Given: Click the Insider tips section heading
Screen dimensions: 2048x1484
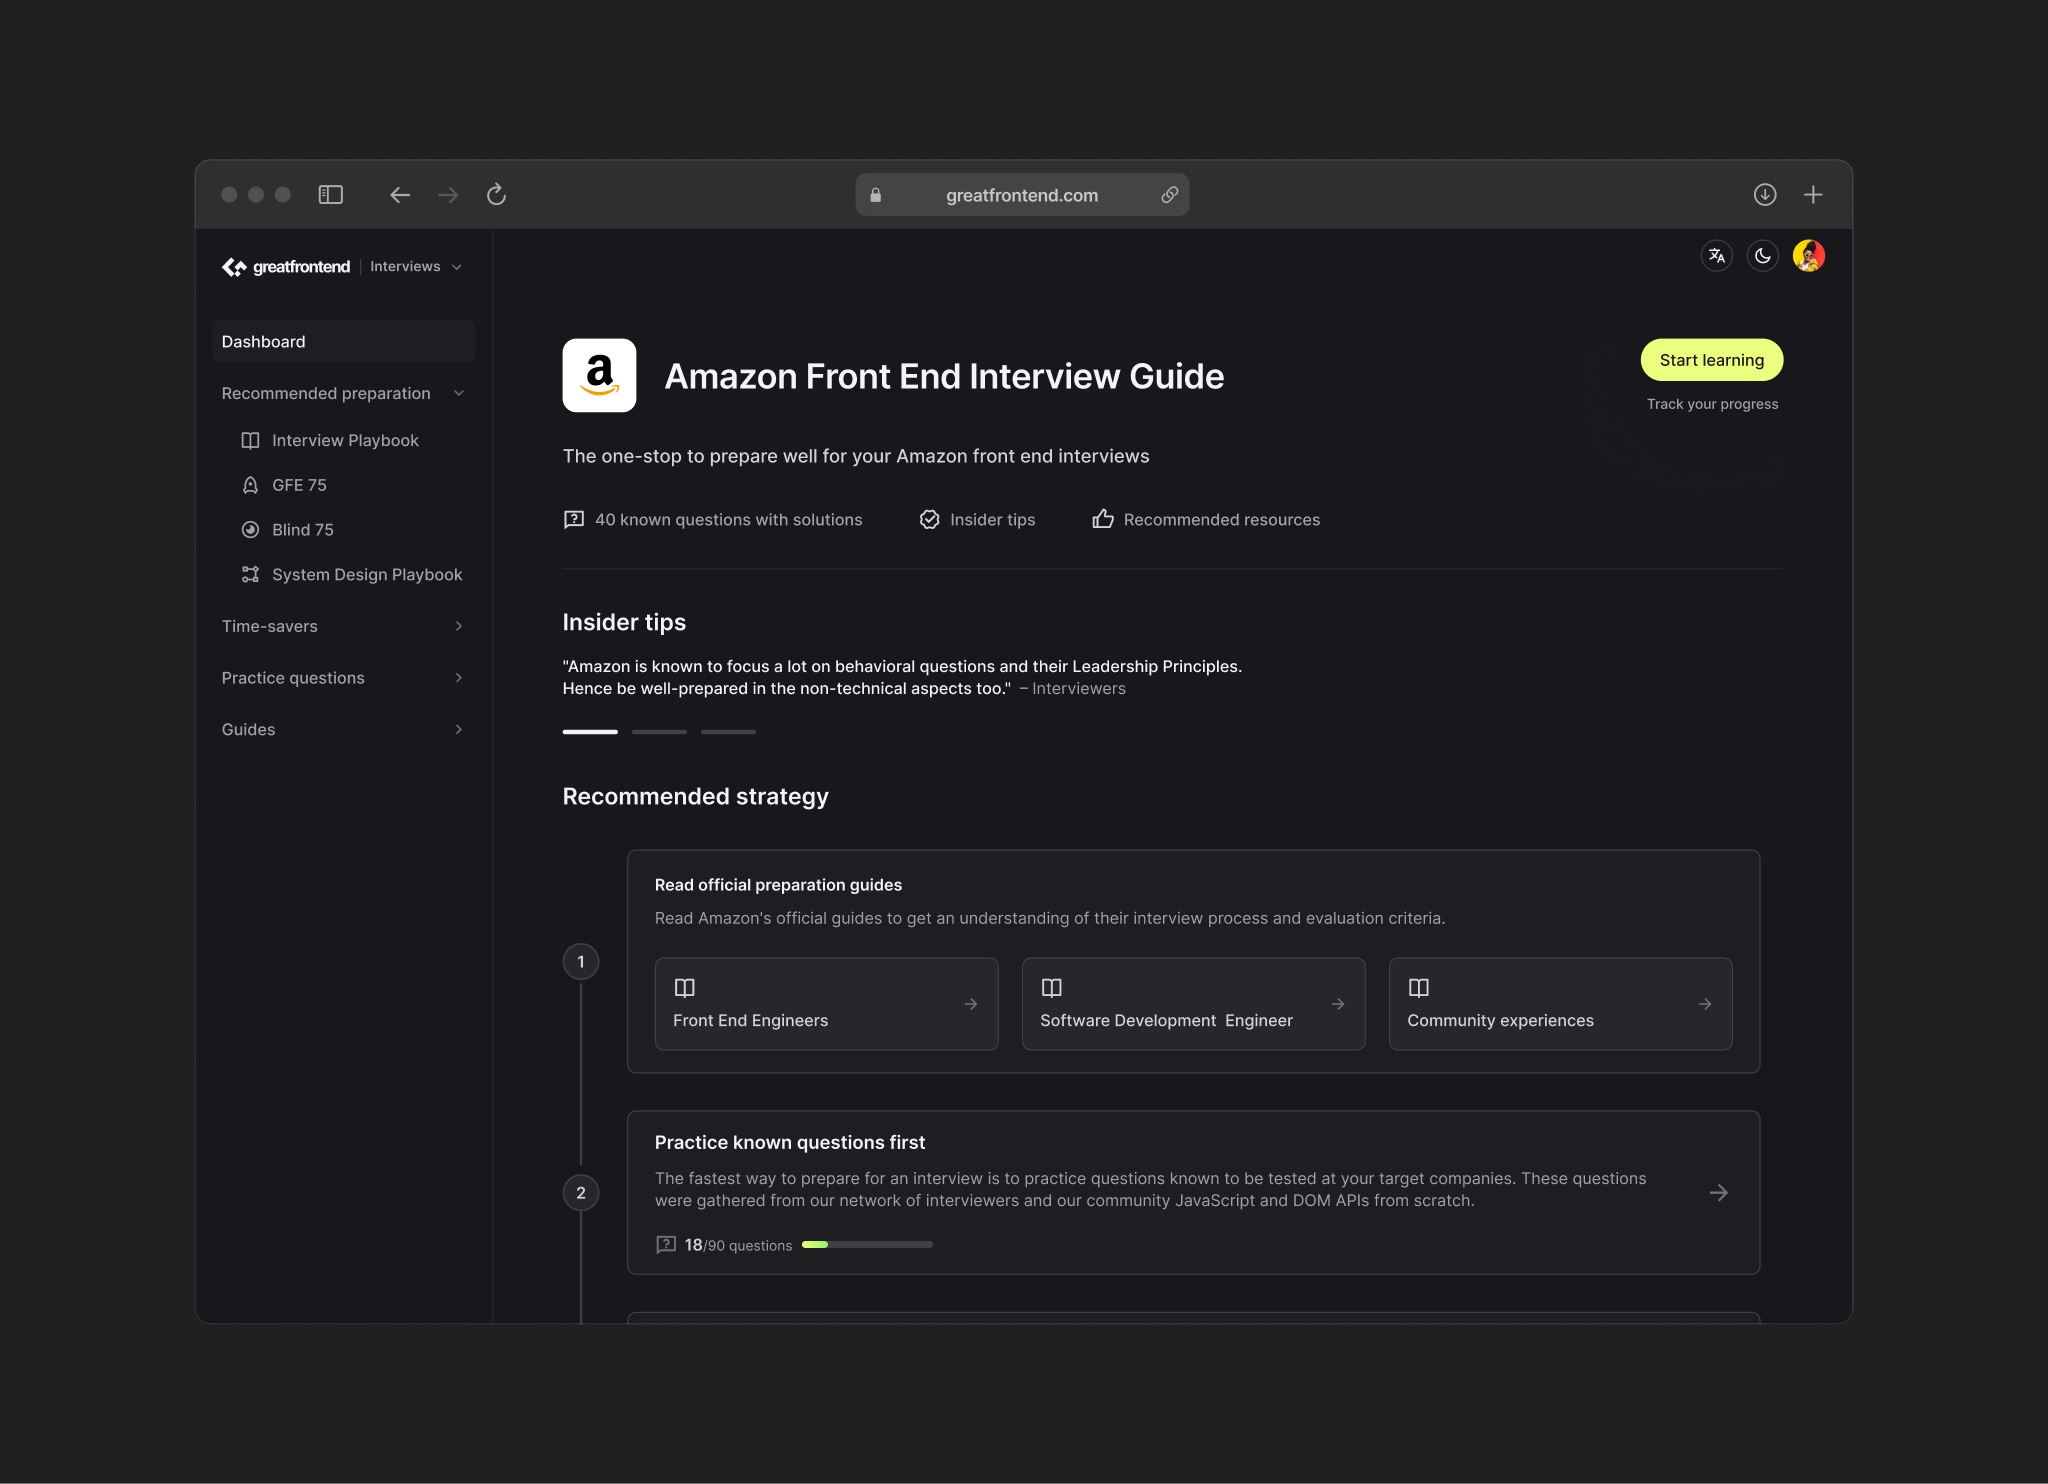Looking at the screenshot, I should (624, 622).
